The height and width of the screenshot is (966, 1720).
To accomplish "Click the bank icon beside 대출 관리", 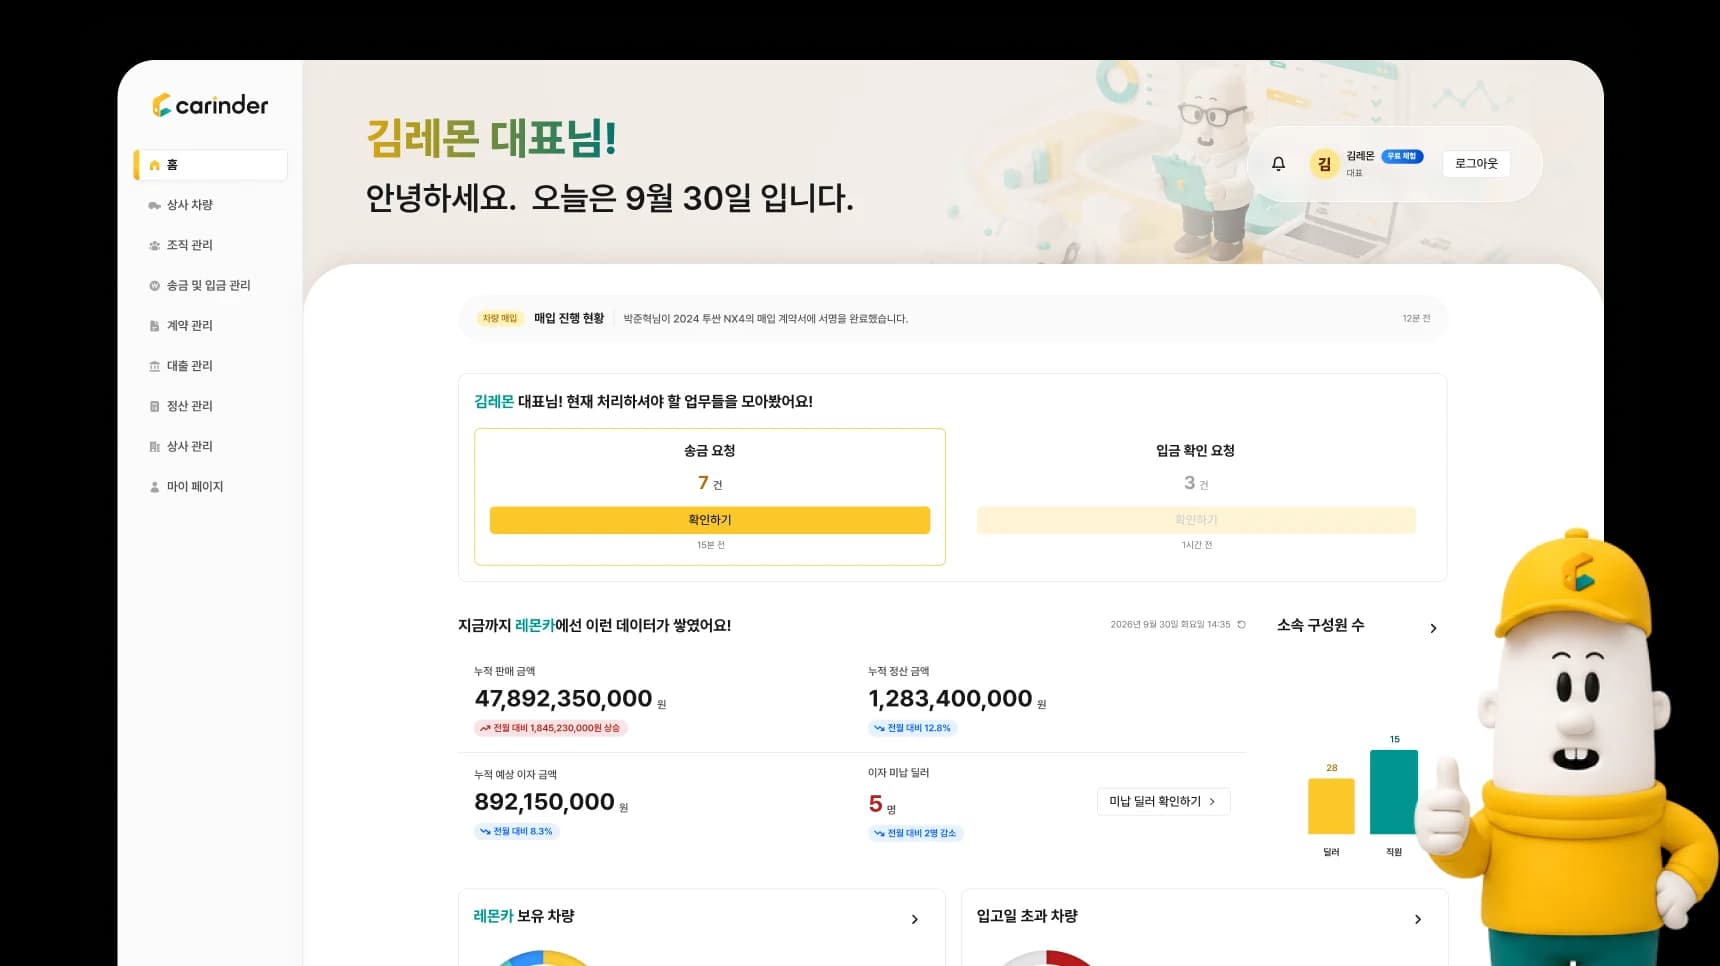I will pyautogui.click(x=154, y=366).
